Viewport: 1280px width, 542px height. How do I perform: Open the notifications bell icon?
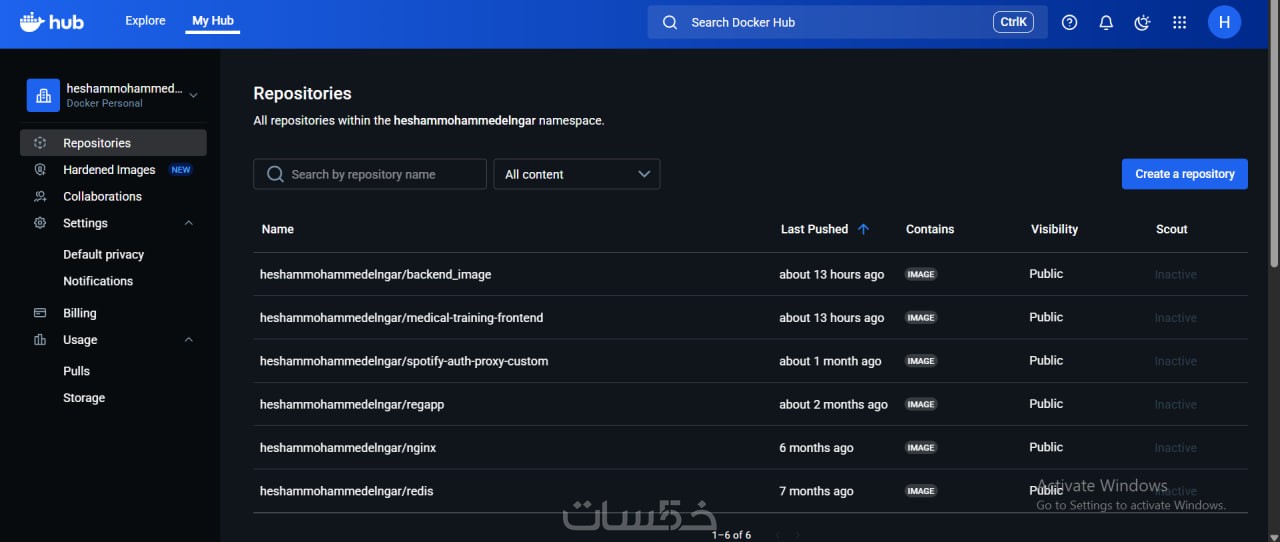(1106, 22)
